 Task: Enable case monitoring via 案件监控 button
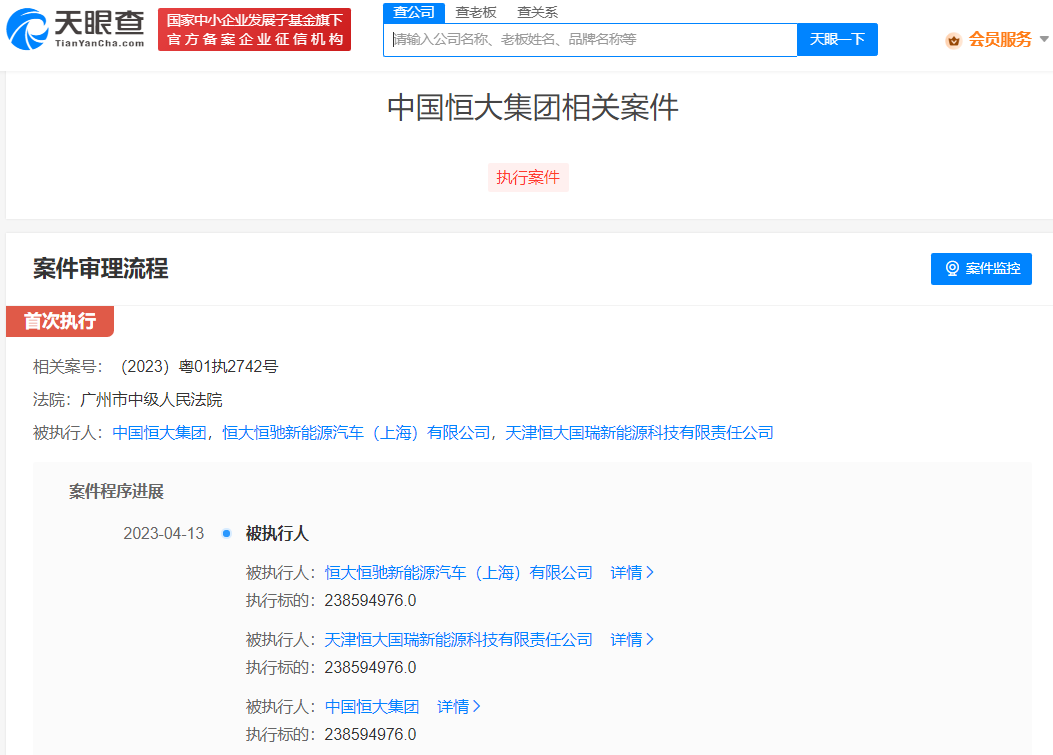tap(981, 269)
